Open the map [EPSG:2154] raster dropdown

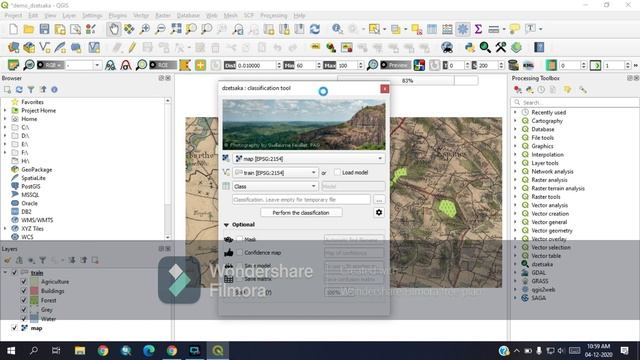click(309, 159)
